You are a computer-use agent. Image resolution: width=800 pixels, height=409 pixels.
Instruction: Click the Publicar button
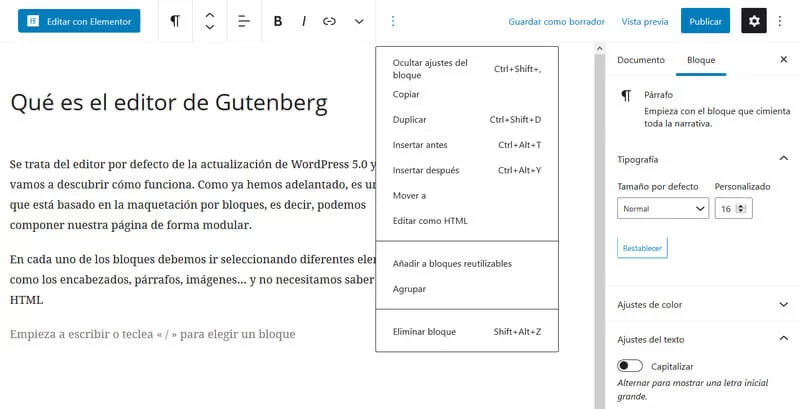pyautogui.click(x=705, y=21)
